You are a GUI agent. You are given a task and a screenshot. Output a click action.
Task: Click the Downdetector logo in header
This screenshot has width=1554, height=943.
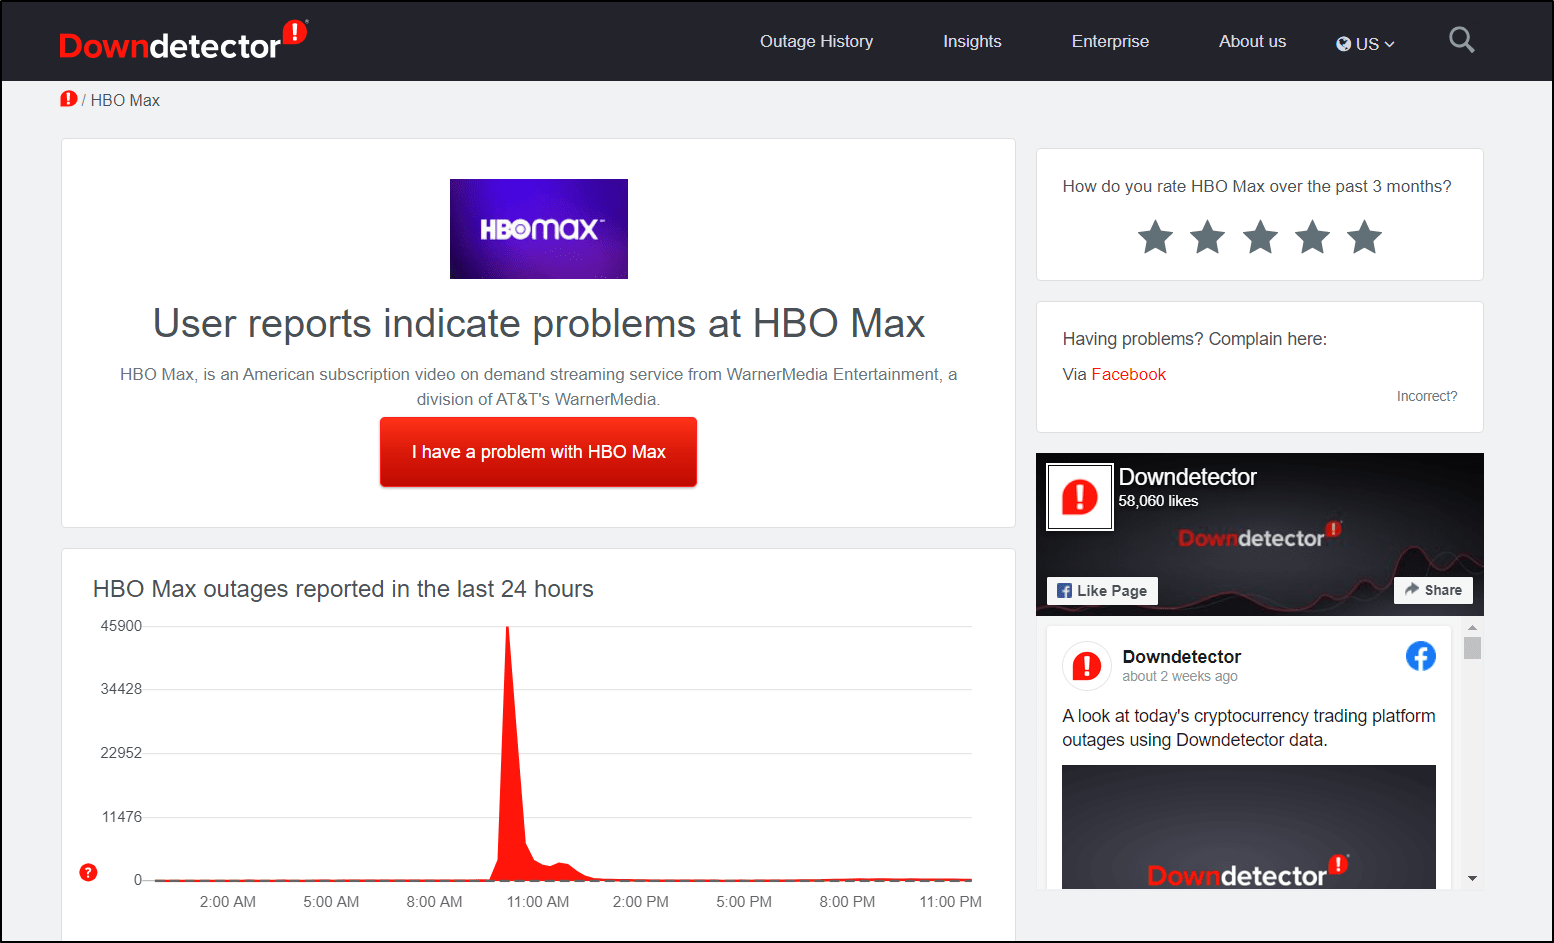click(183, 41)
